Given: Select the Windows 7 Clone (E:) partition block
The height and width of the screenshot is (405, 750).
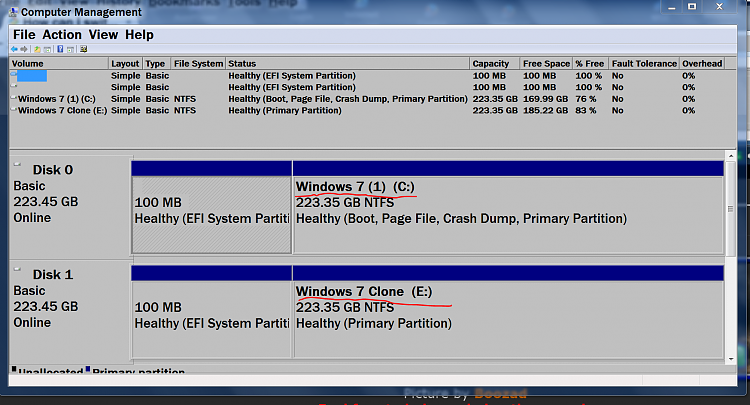Looking at the screenshot, I should (x=508, y=312).
